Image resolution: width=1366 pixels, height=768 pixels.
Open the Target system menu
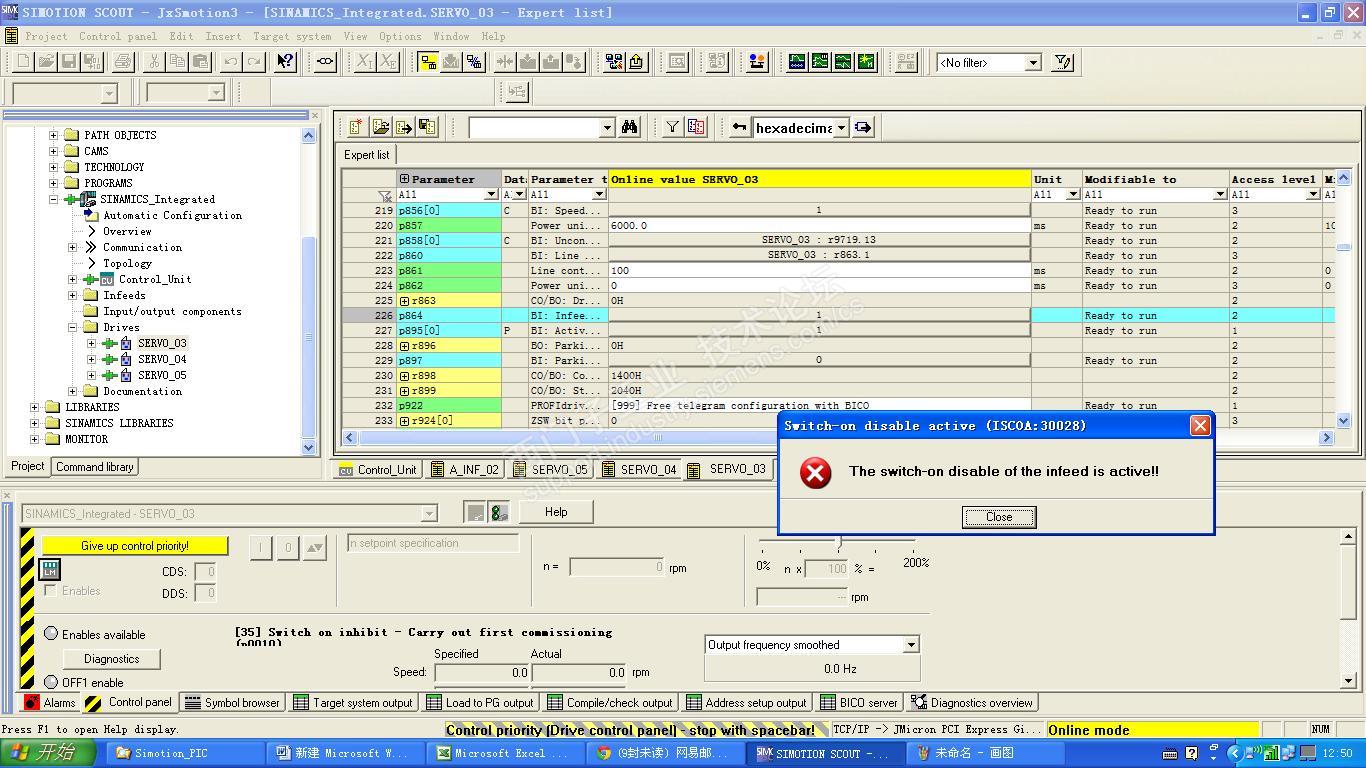pyautogui.click(x=291, y=36)
